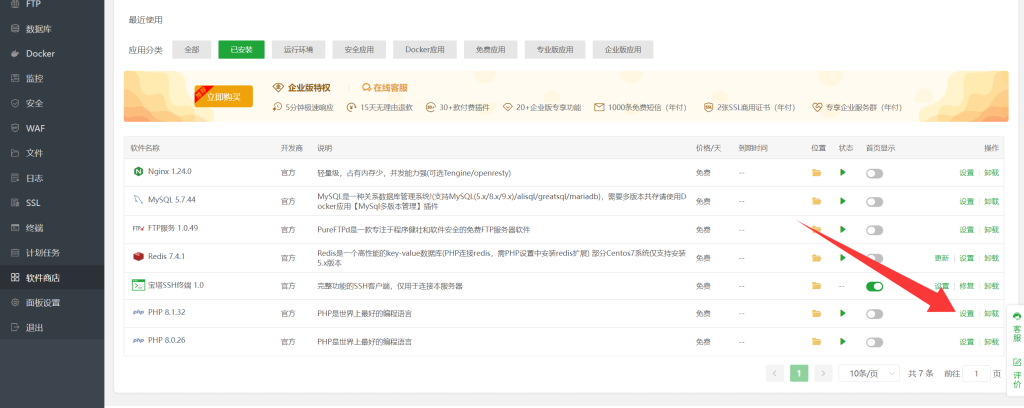Click 设置 link for PHP 8.1.32

pos(966,313)
